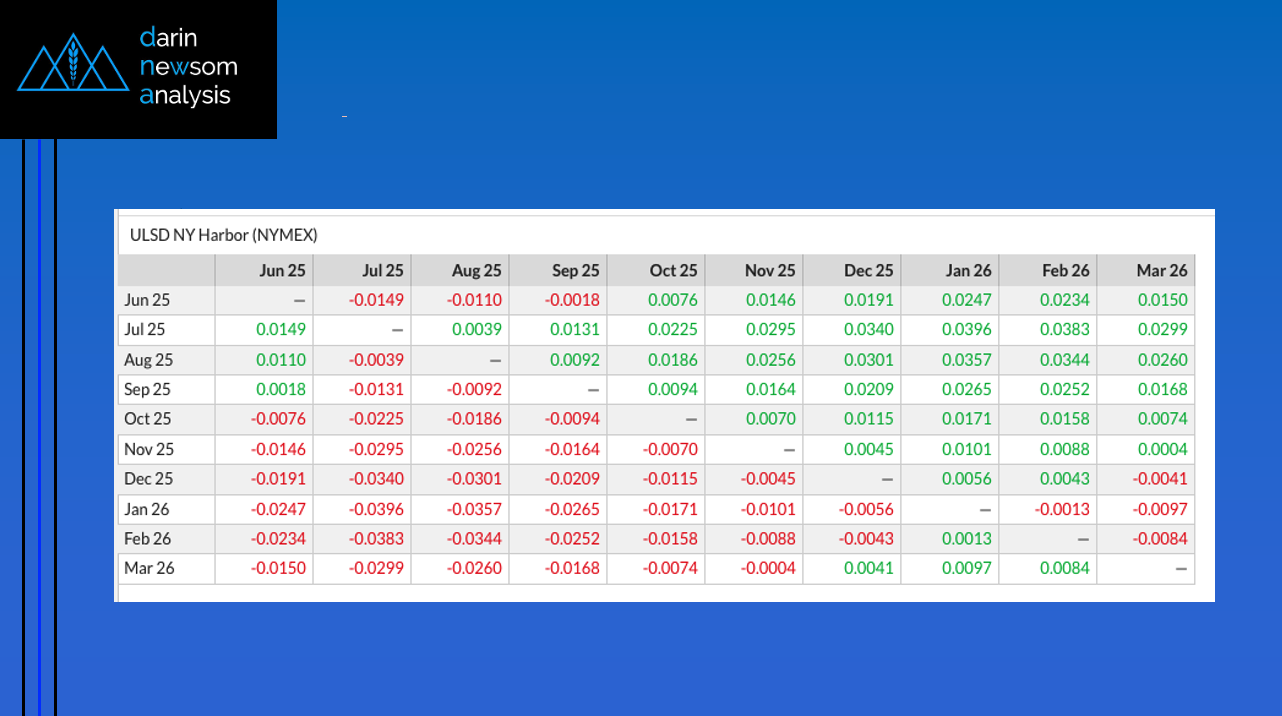Select the green 0.0039 cell in Jul 25 row
Viewport: 1282px width, 716px height.
coord(478,330)
